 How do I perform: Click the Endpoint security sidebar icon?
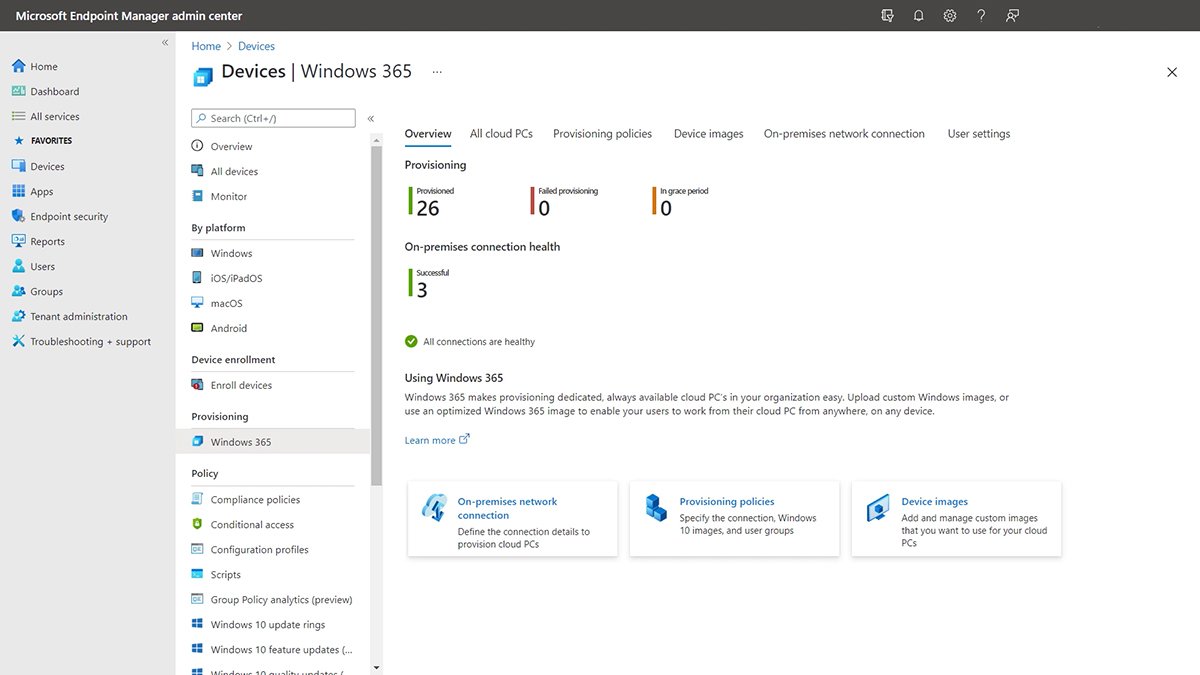pyautogui.click(x=18, y=216)
